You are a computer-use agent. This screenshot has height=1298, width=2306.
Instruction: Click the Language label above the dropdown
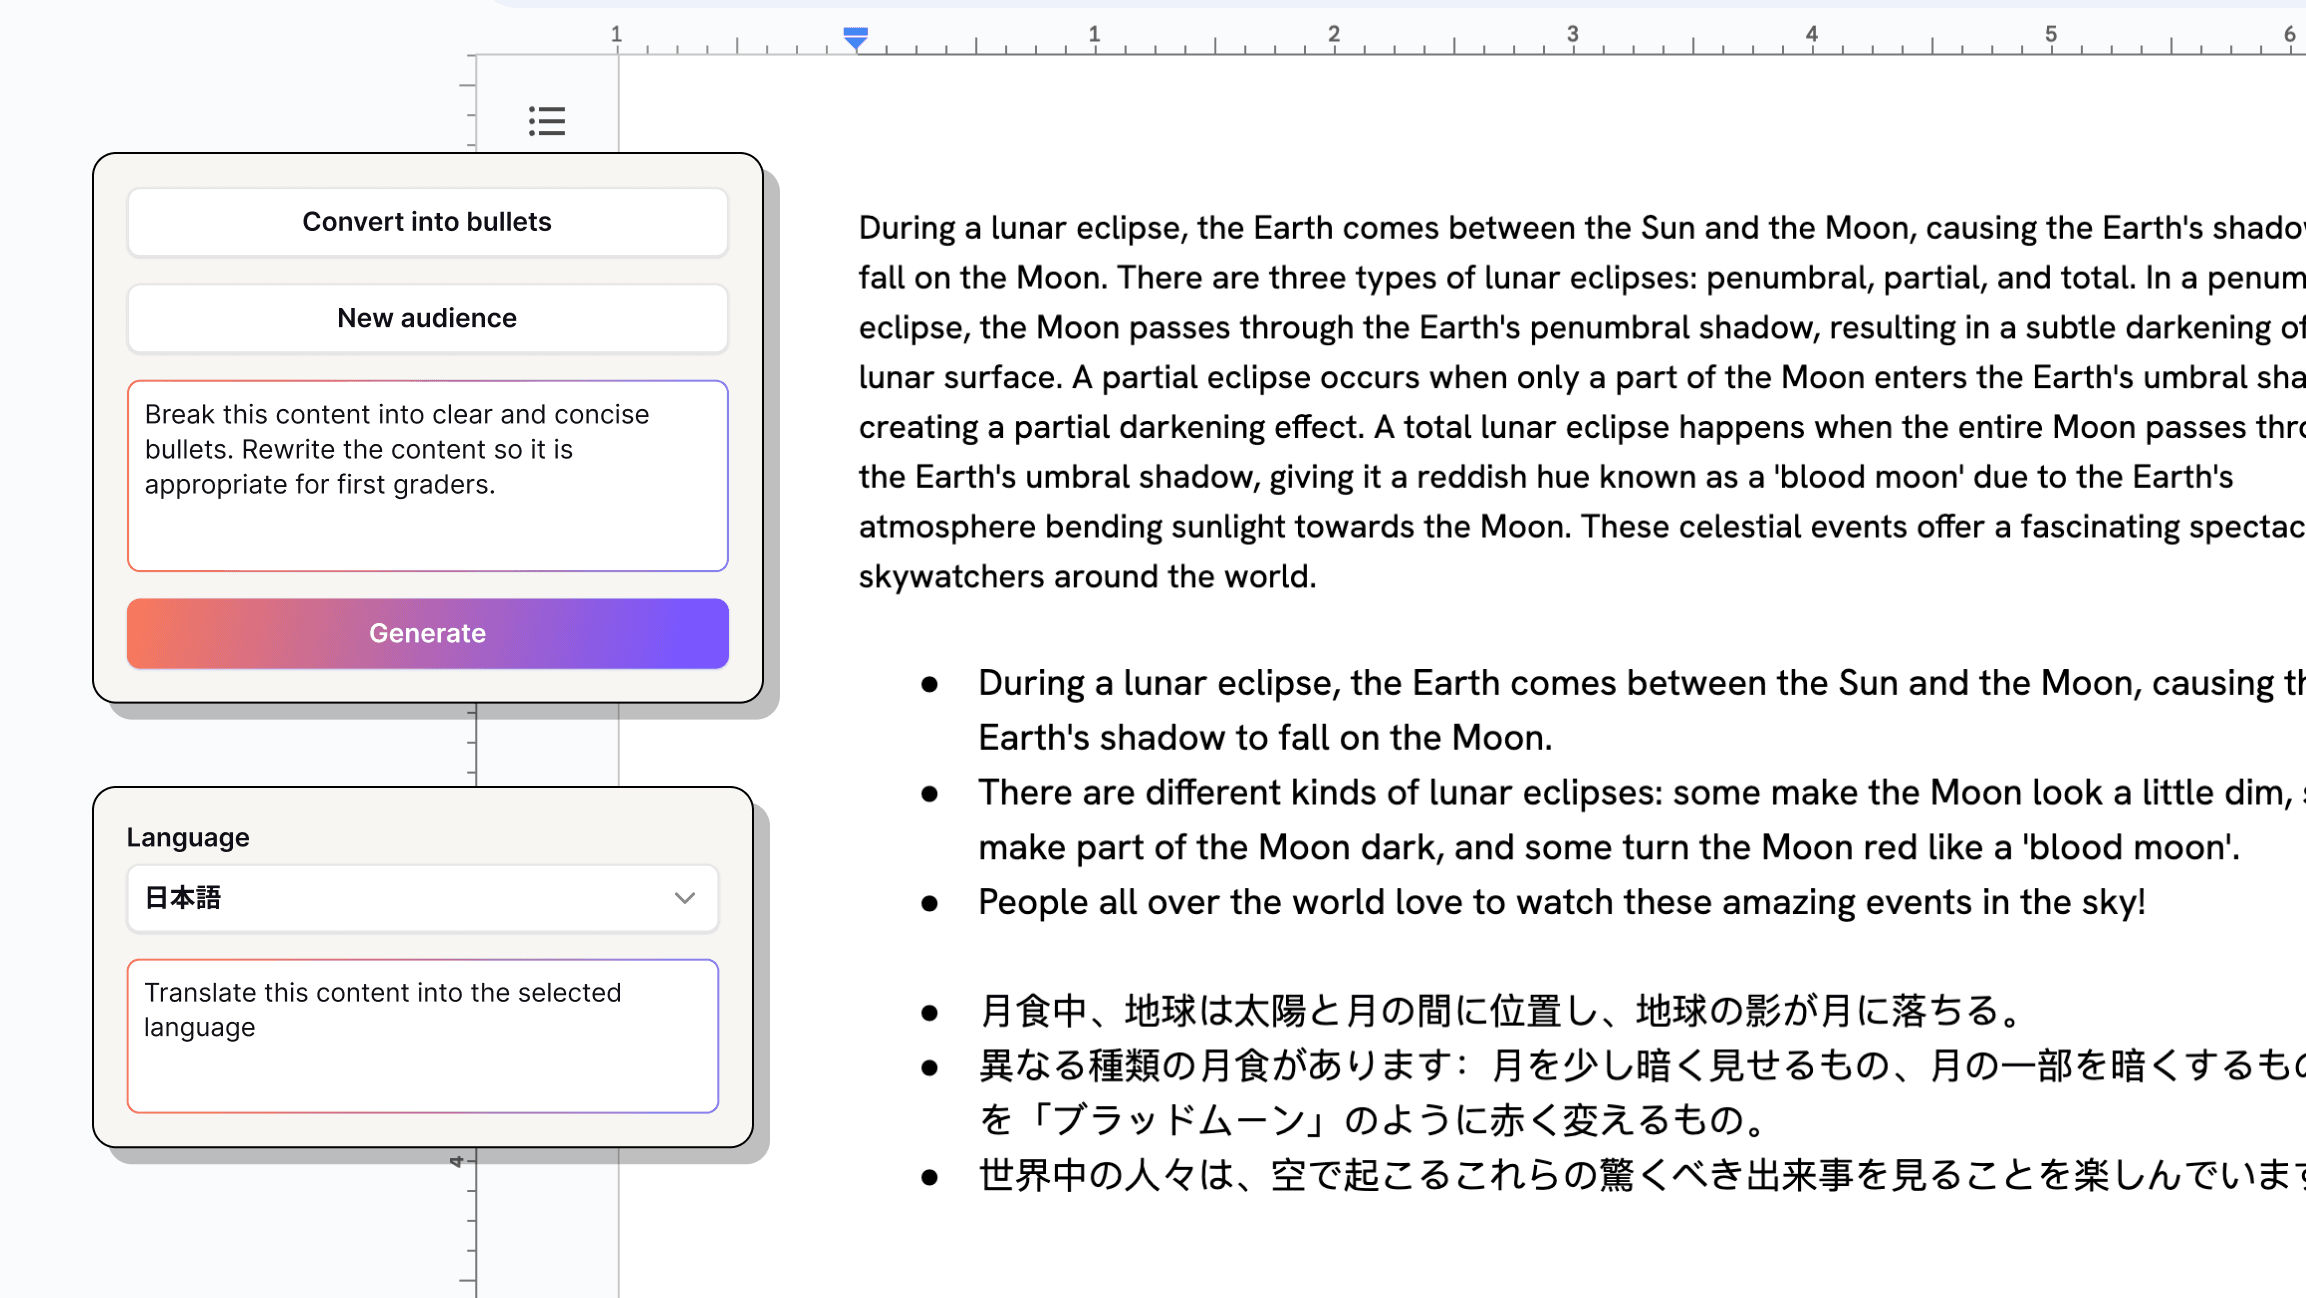pyautogui.click(x=188, y=837)
